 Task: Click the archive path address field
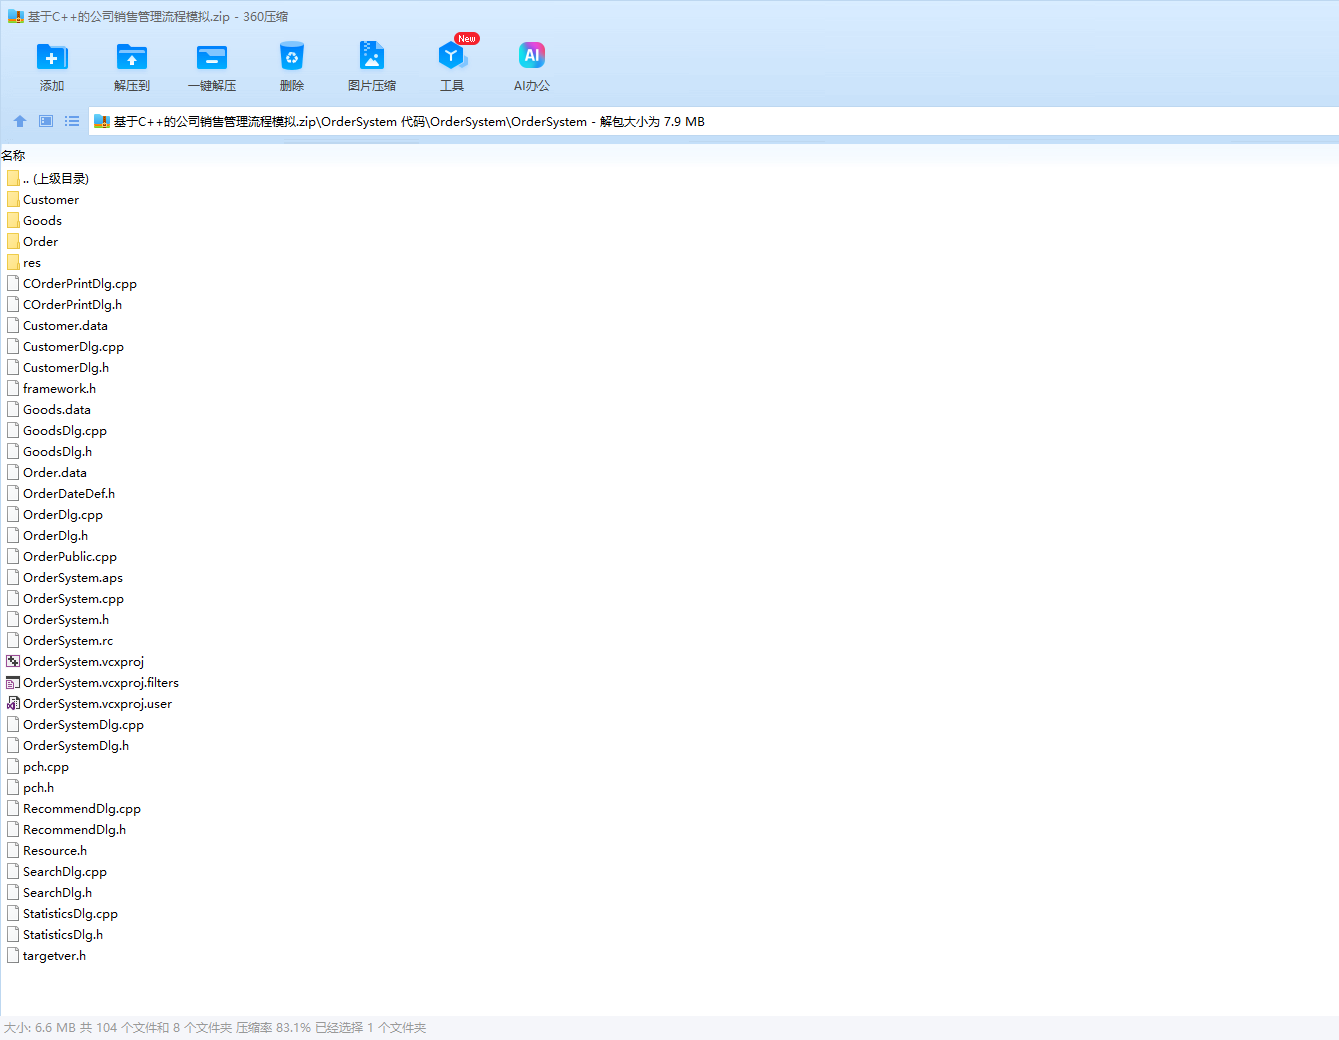713,121
